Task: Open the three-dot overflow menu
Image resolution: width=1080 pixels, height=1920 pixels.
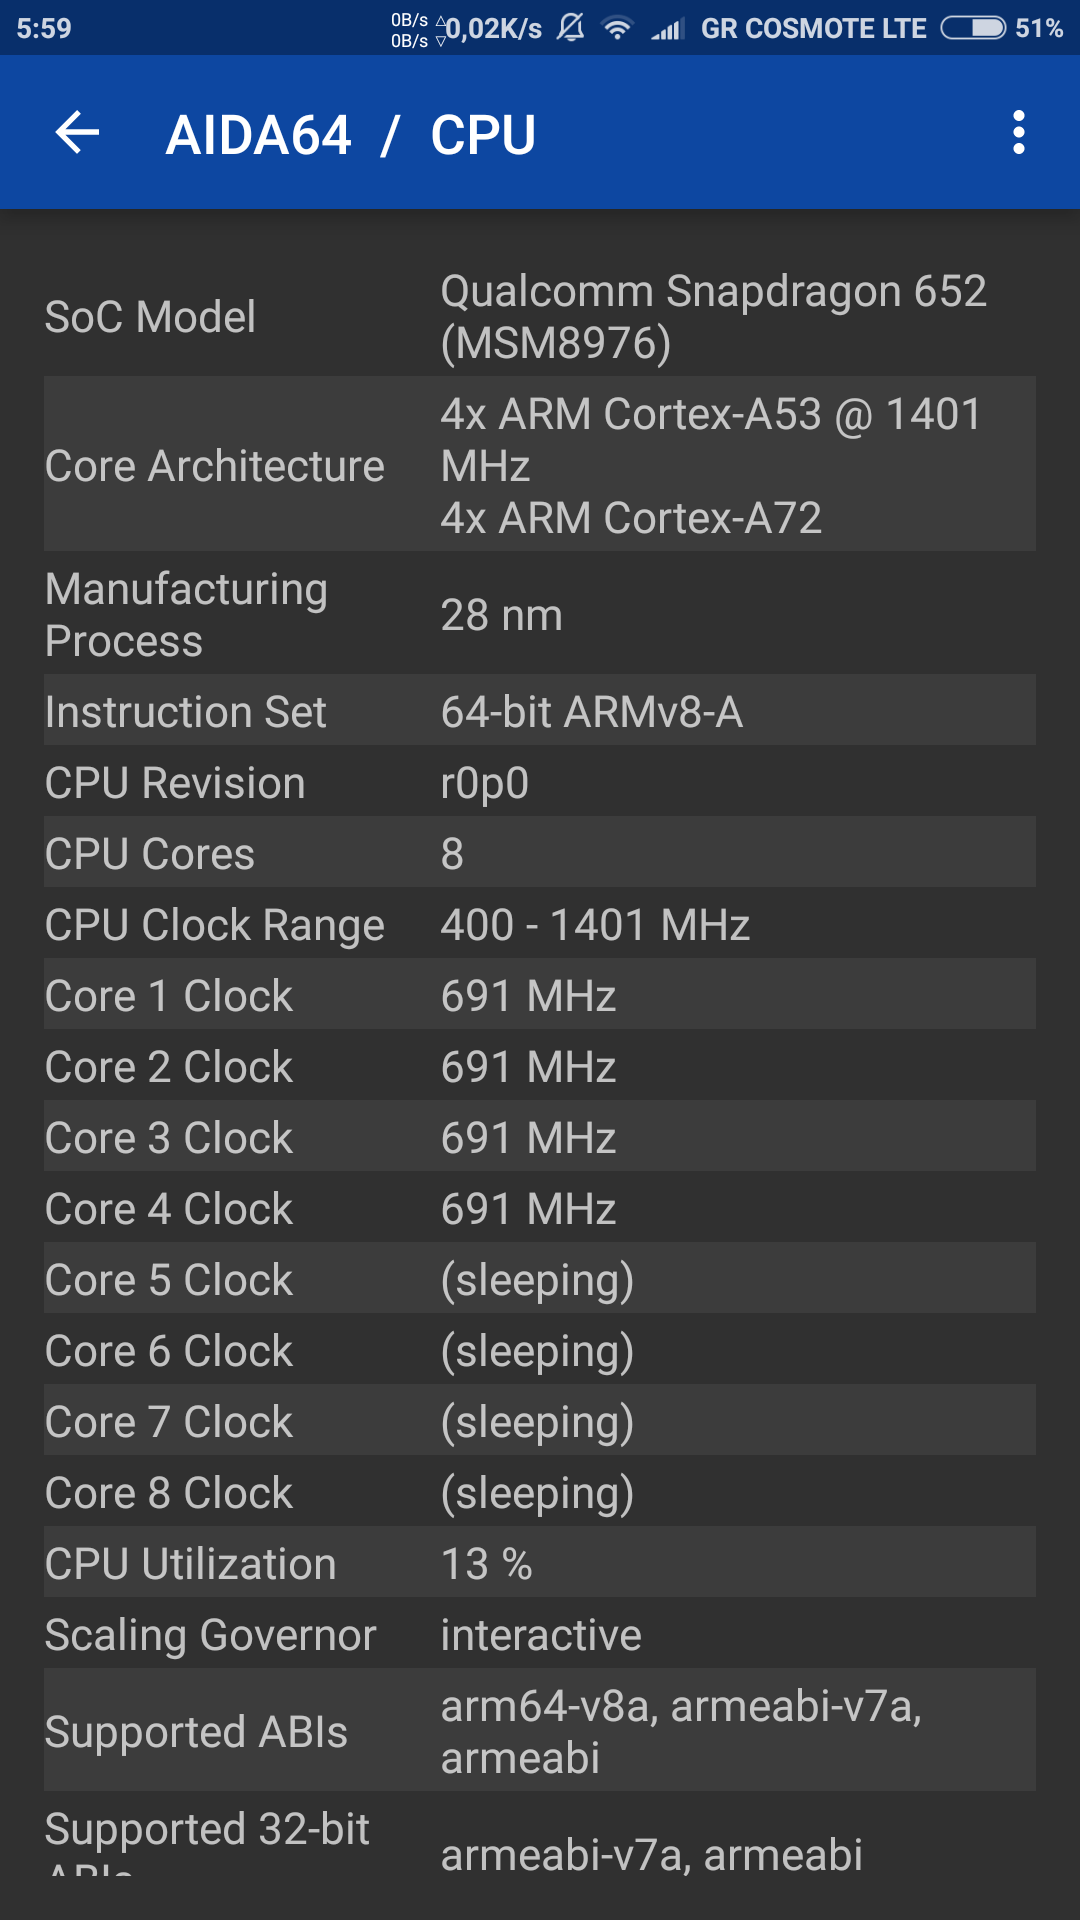Action: tap(1018, 133)
